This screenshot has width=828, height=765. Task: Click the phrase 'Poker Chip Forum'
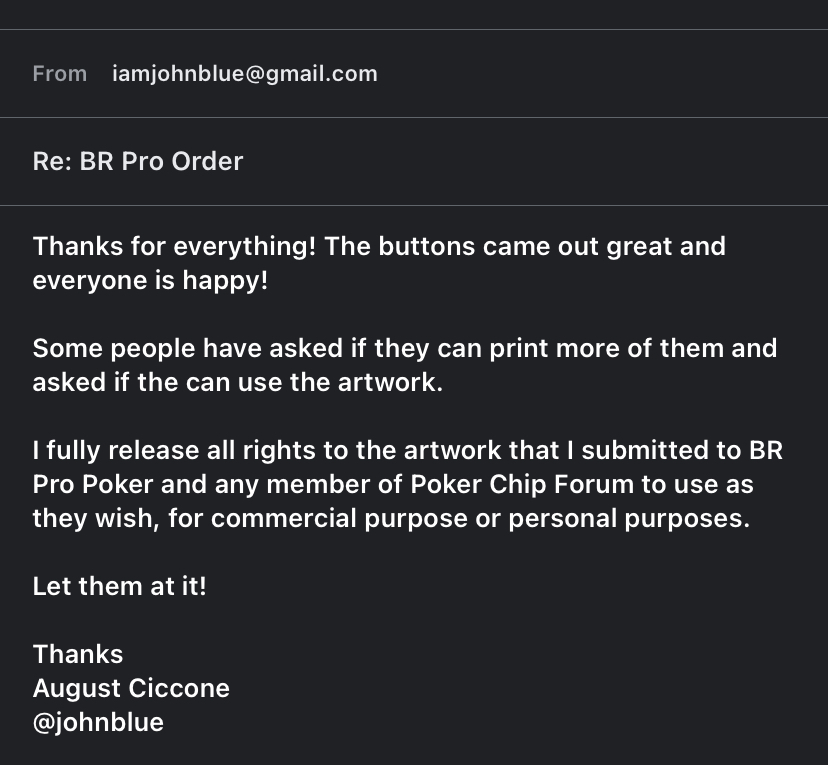click(522, 484)
